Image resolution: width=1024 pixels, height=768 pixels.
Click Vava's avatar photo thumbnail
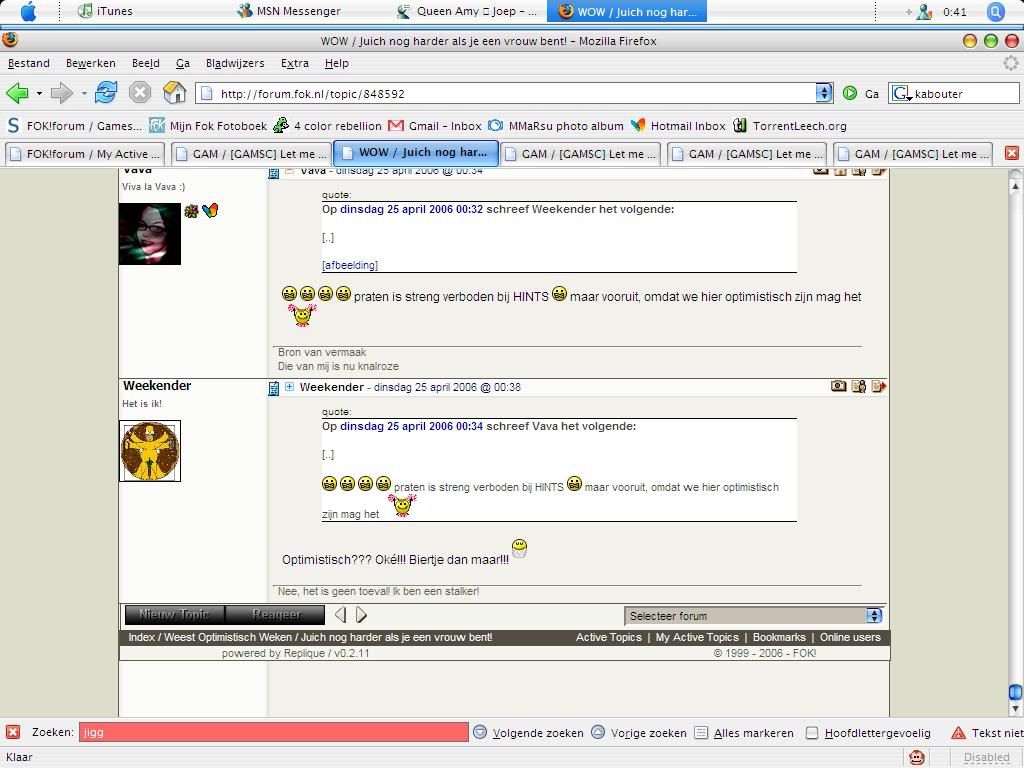point(150,234)
